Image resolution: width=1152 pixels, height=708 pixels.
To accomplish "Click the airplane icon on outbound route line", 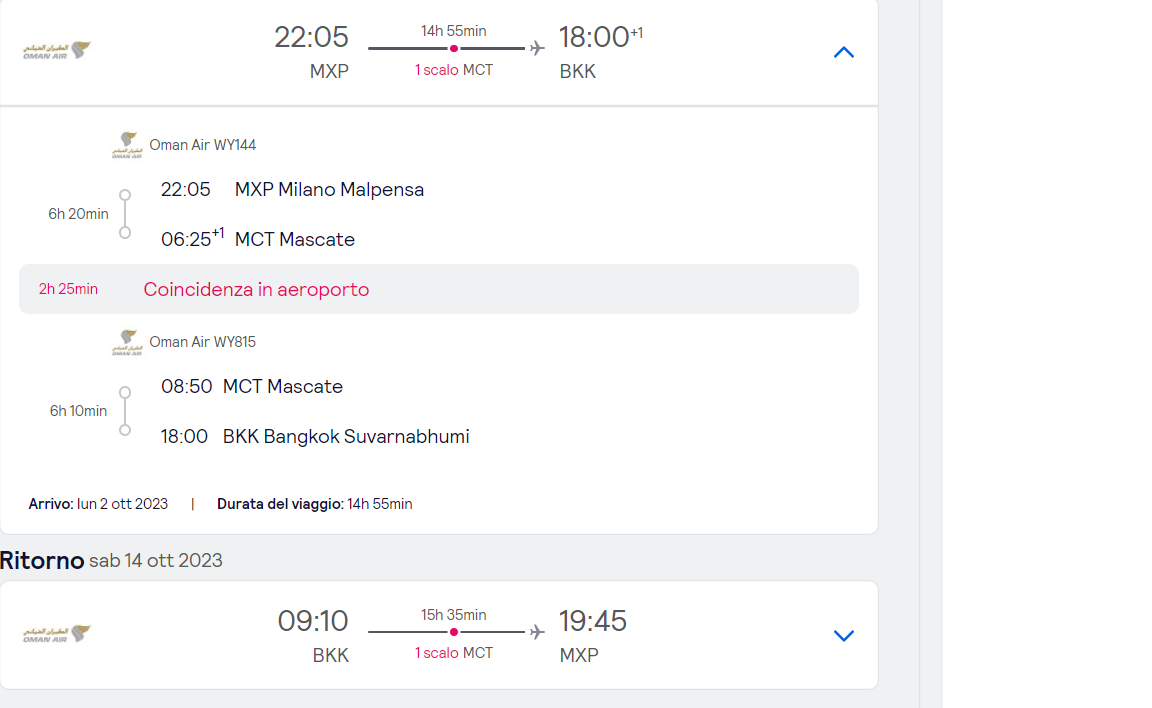I will tap(537, 48).
